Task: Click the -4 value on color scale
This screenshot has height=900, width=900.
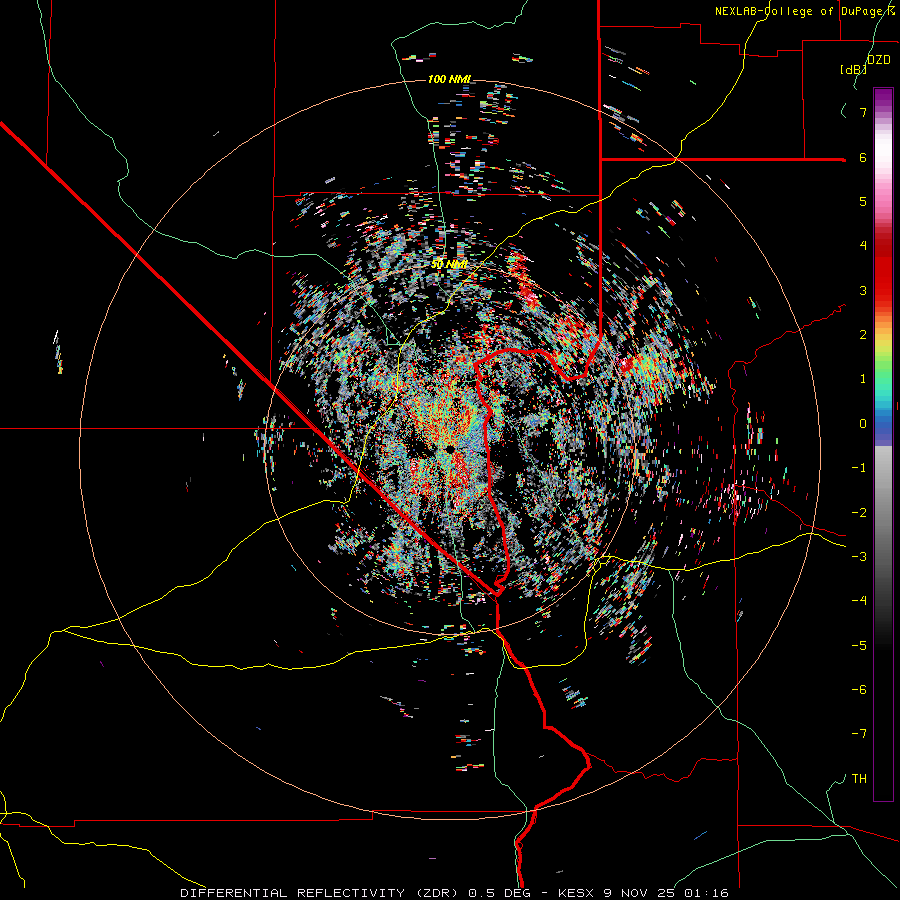Action: click(x=859, y=601)
